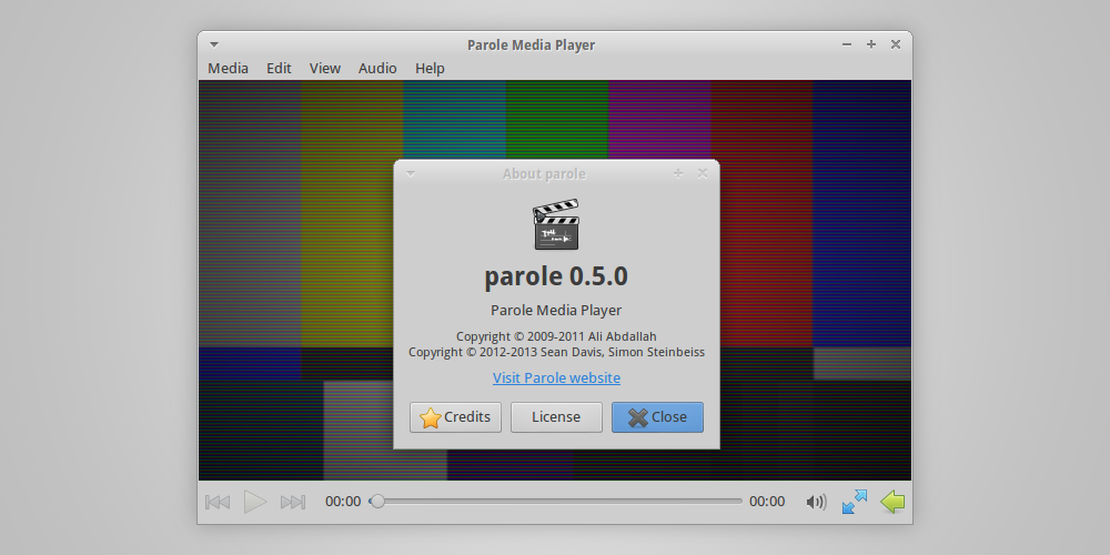The image size is (1110, 555).
Task: Click the seek slider handle
Action: [378, 501]
